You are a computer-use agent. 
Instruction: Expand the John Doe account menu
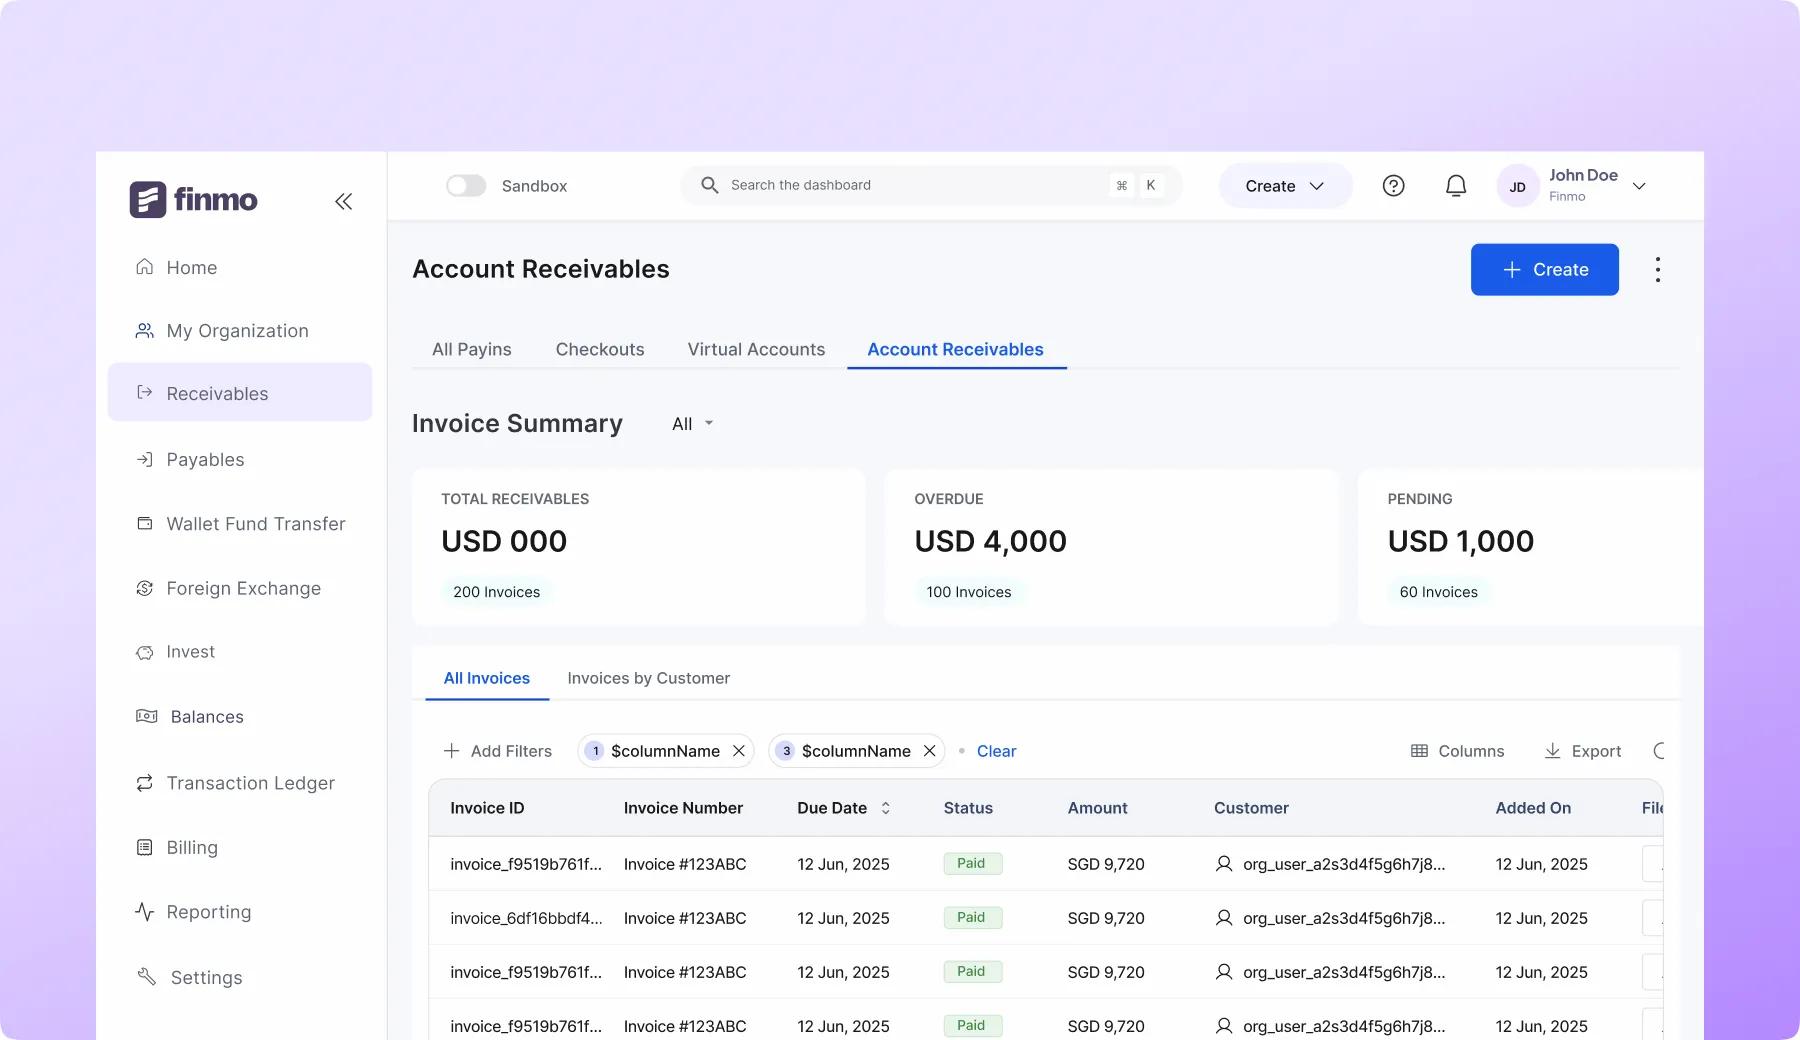(x=1639, y=186)
